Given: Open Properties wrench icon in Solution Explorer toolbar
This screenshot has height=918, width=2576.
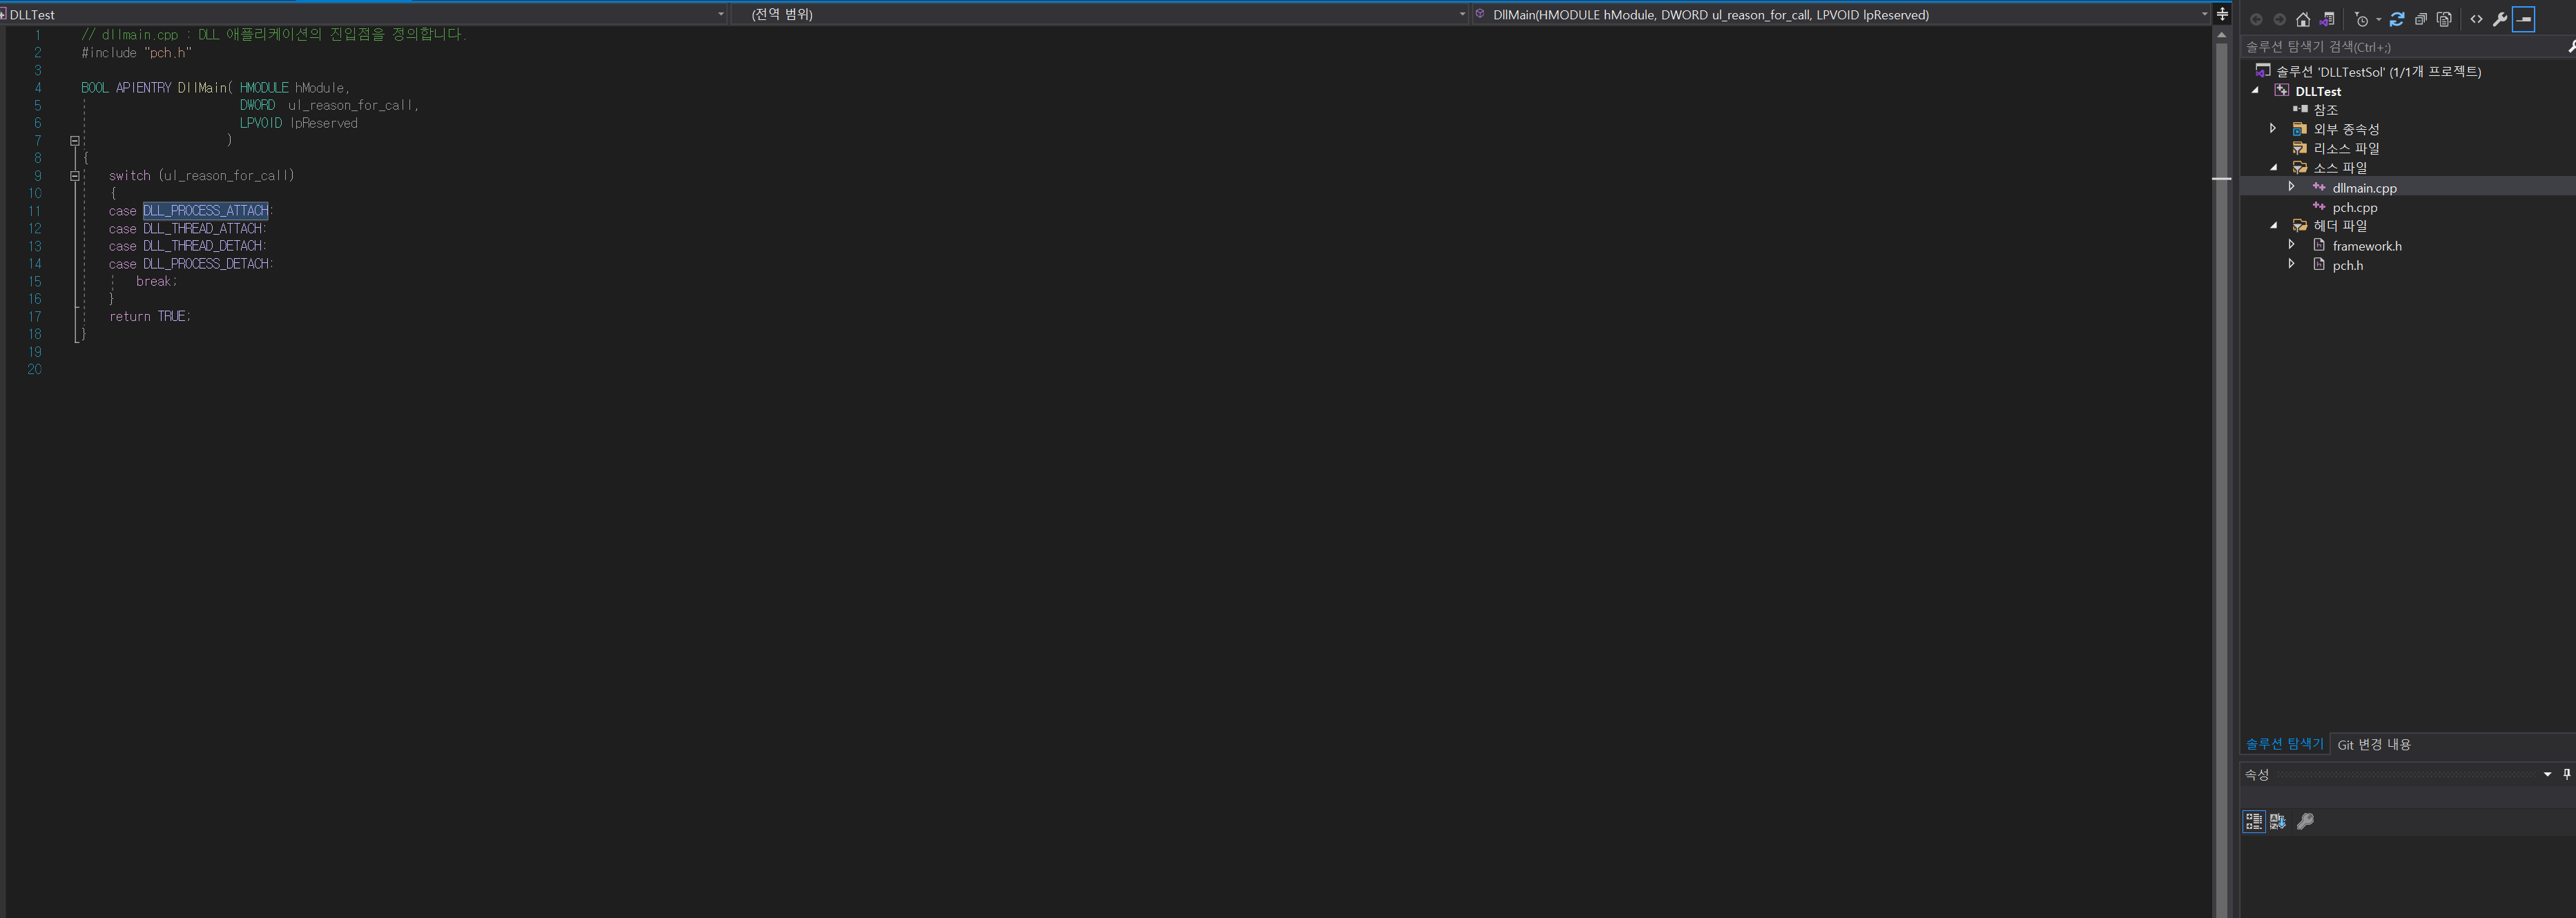Looking at the screenshot, I should [2500, 19].
